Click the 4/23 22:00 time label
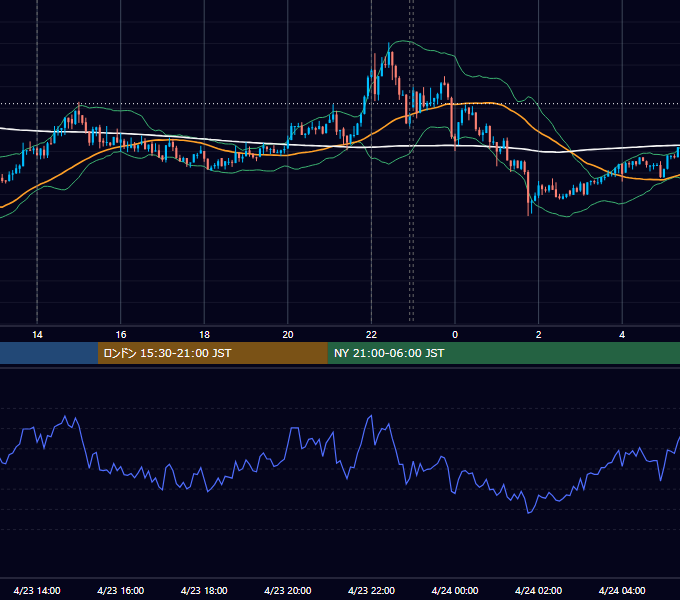This screenshot has height=600, width=680. [x=371, y=590]
